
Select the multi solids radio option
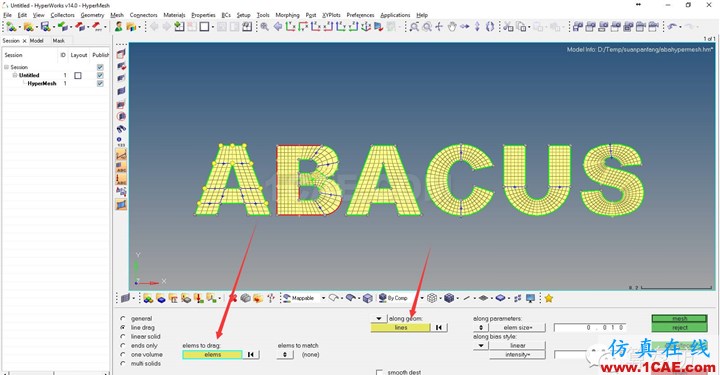[x=123, y=364]
